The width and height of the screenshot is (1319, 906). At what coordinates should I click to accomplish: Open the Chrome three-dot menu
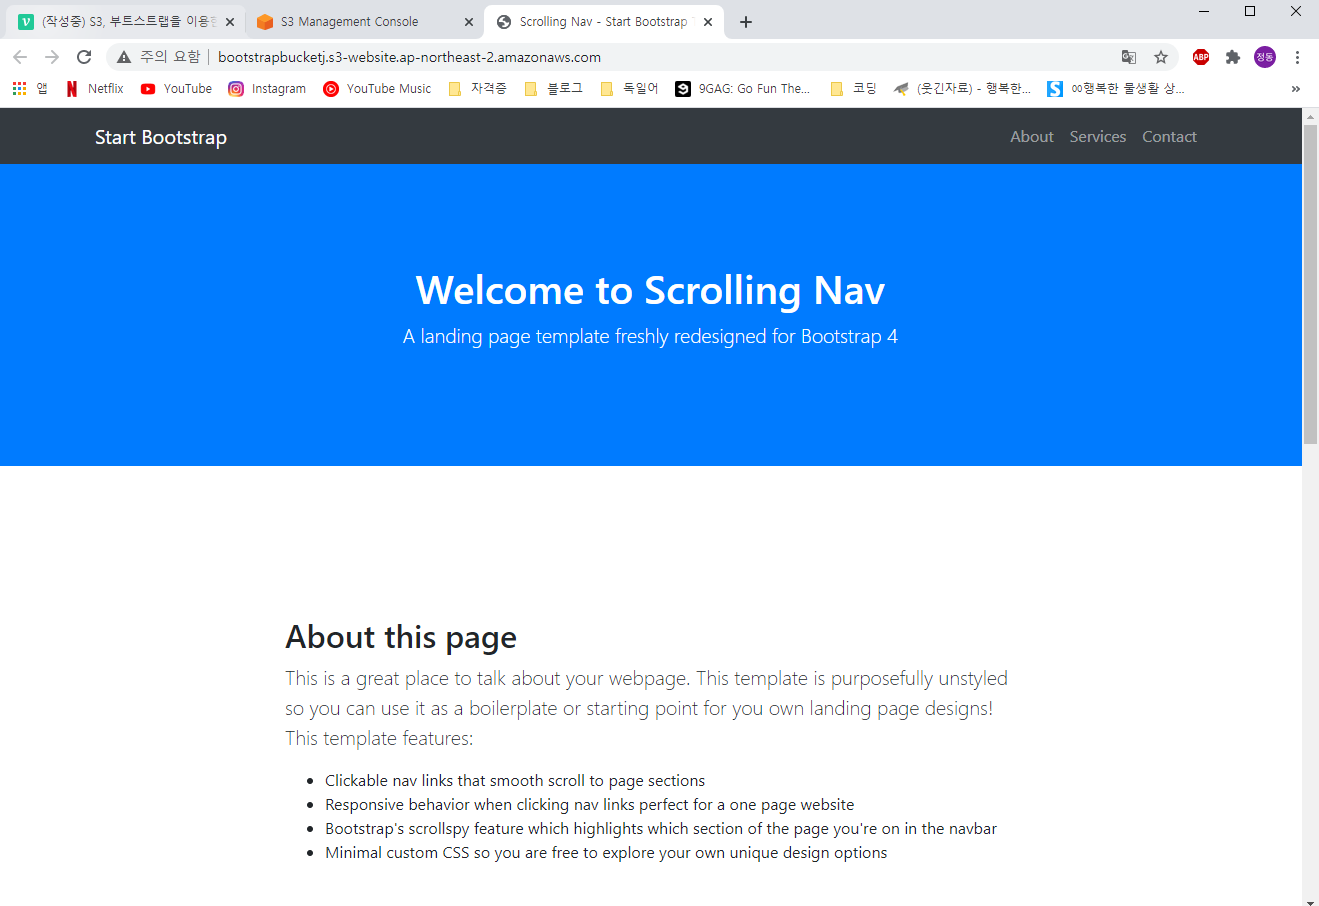pos(1297,57)
